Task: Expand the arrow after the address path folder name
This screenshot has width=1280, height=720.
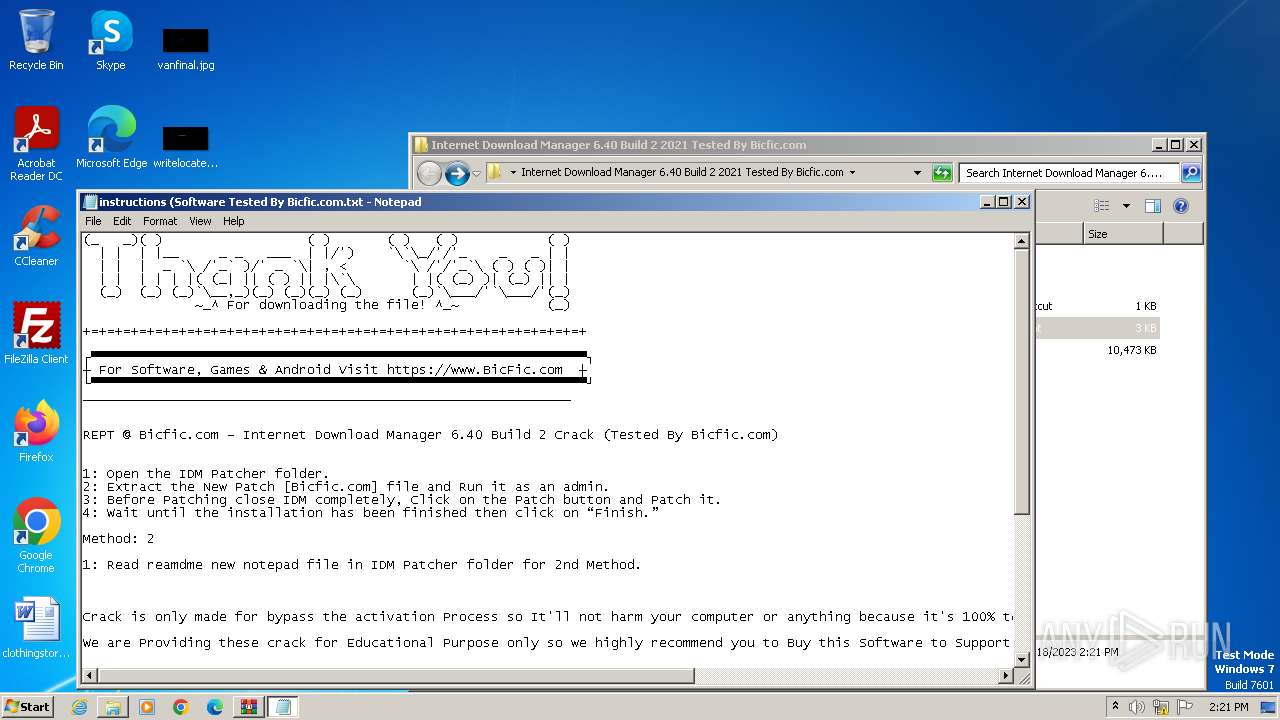Action: pos(852,172)
